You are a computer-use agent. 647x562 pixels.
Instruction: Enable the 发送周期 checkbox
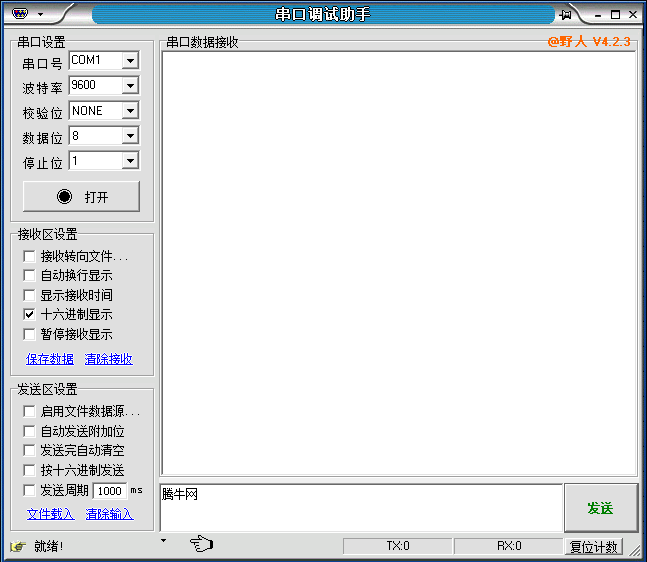click(x=29, y=490)
